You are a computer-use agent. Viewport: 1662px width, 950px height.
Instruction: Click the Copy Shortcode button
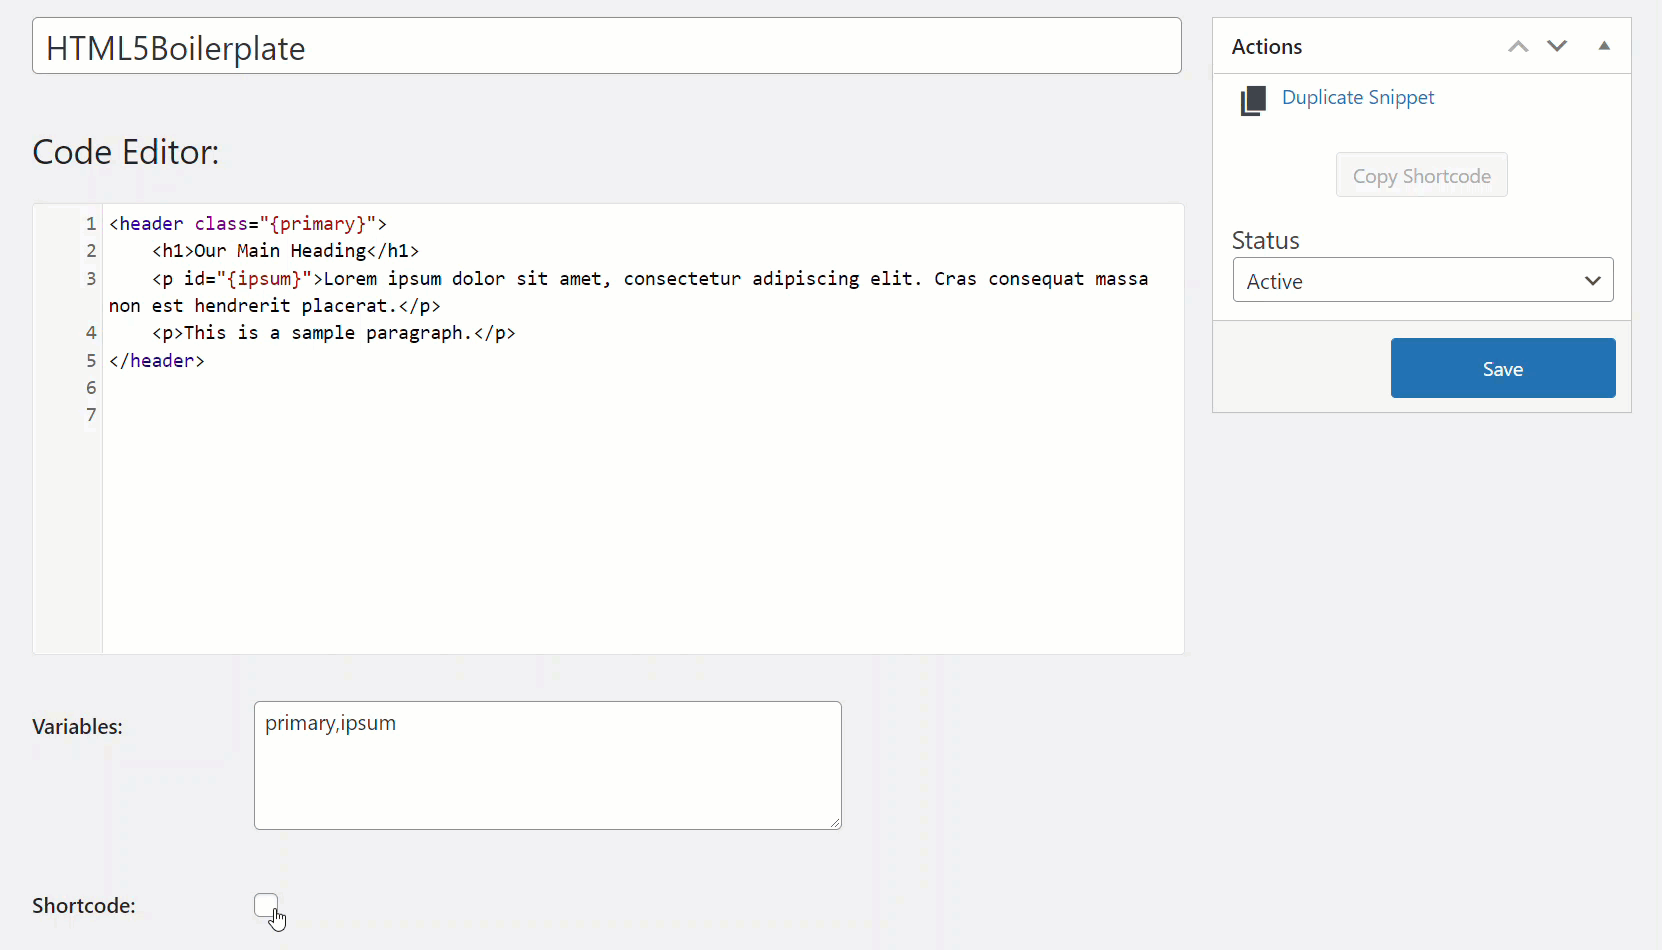pos(1422,175)
